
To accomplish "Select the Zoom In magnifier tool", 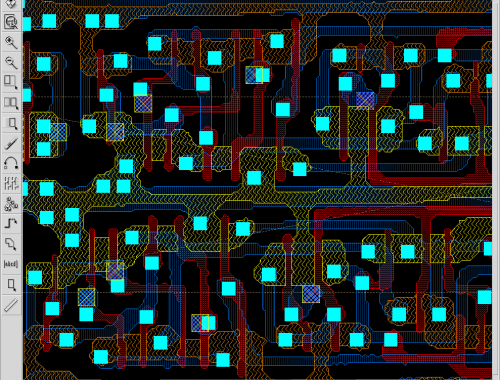I will pyautogui.click(x=11, y=42).
